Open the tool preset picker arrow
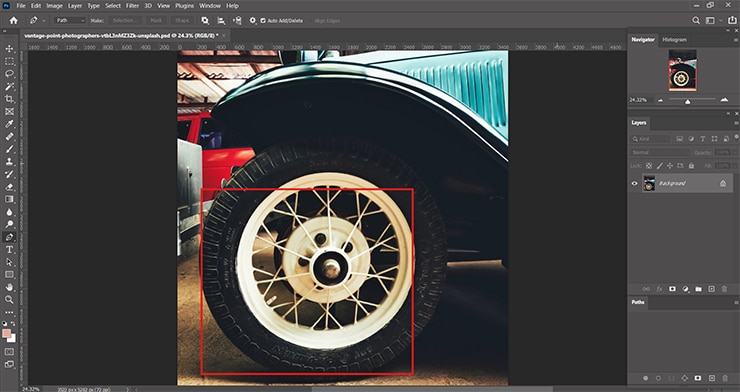Screen dimensions: 740x392 click(x=44, y=20)
